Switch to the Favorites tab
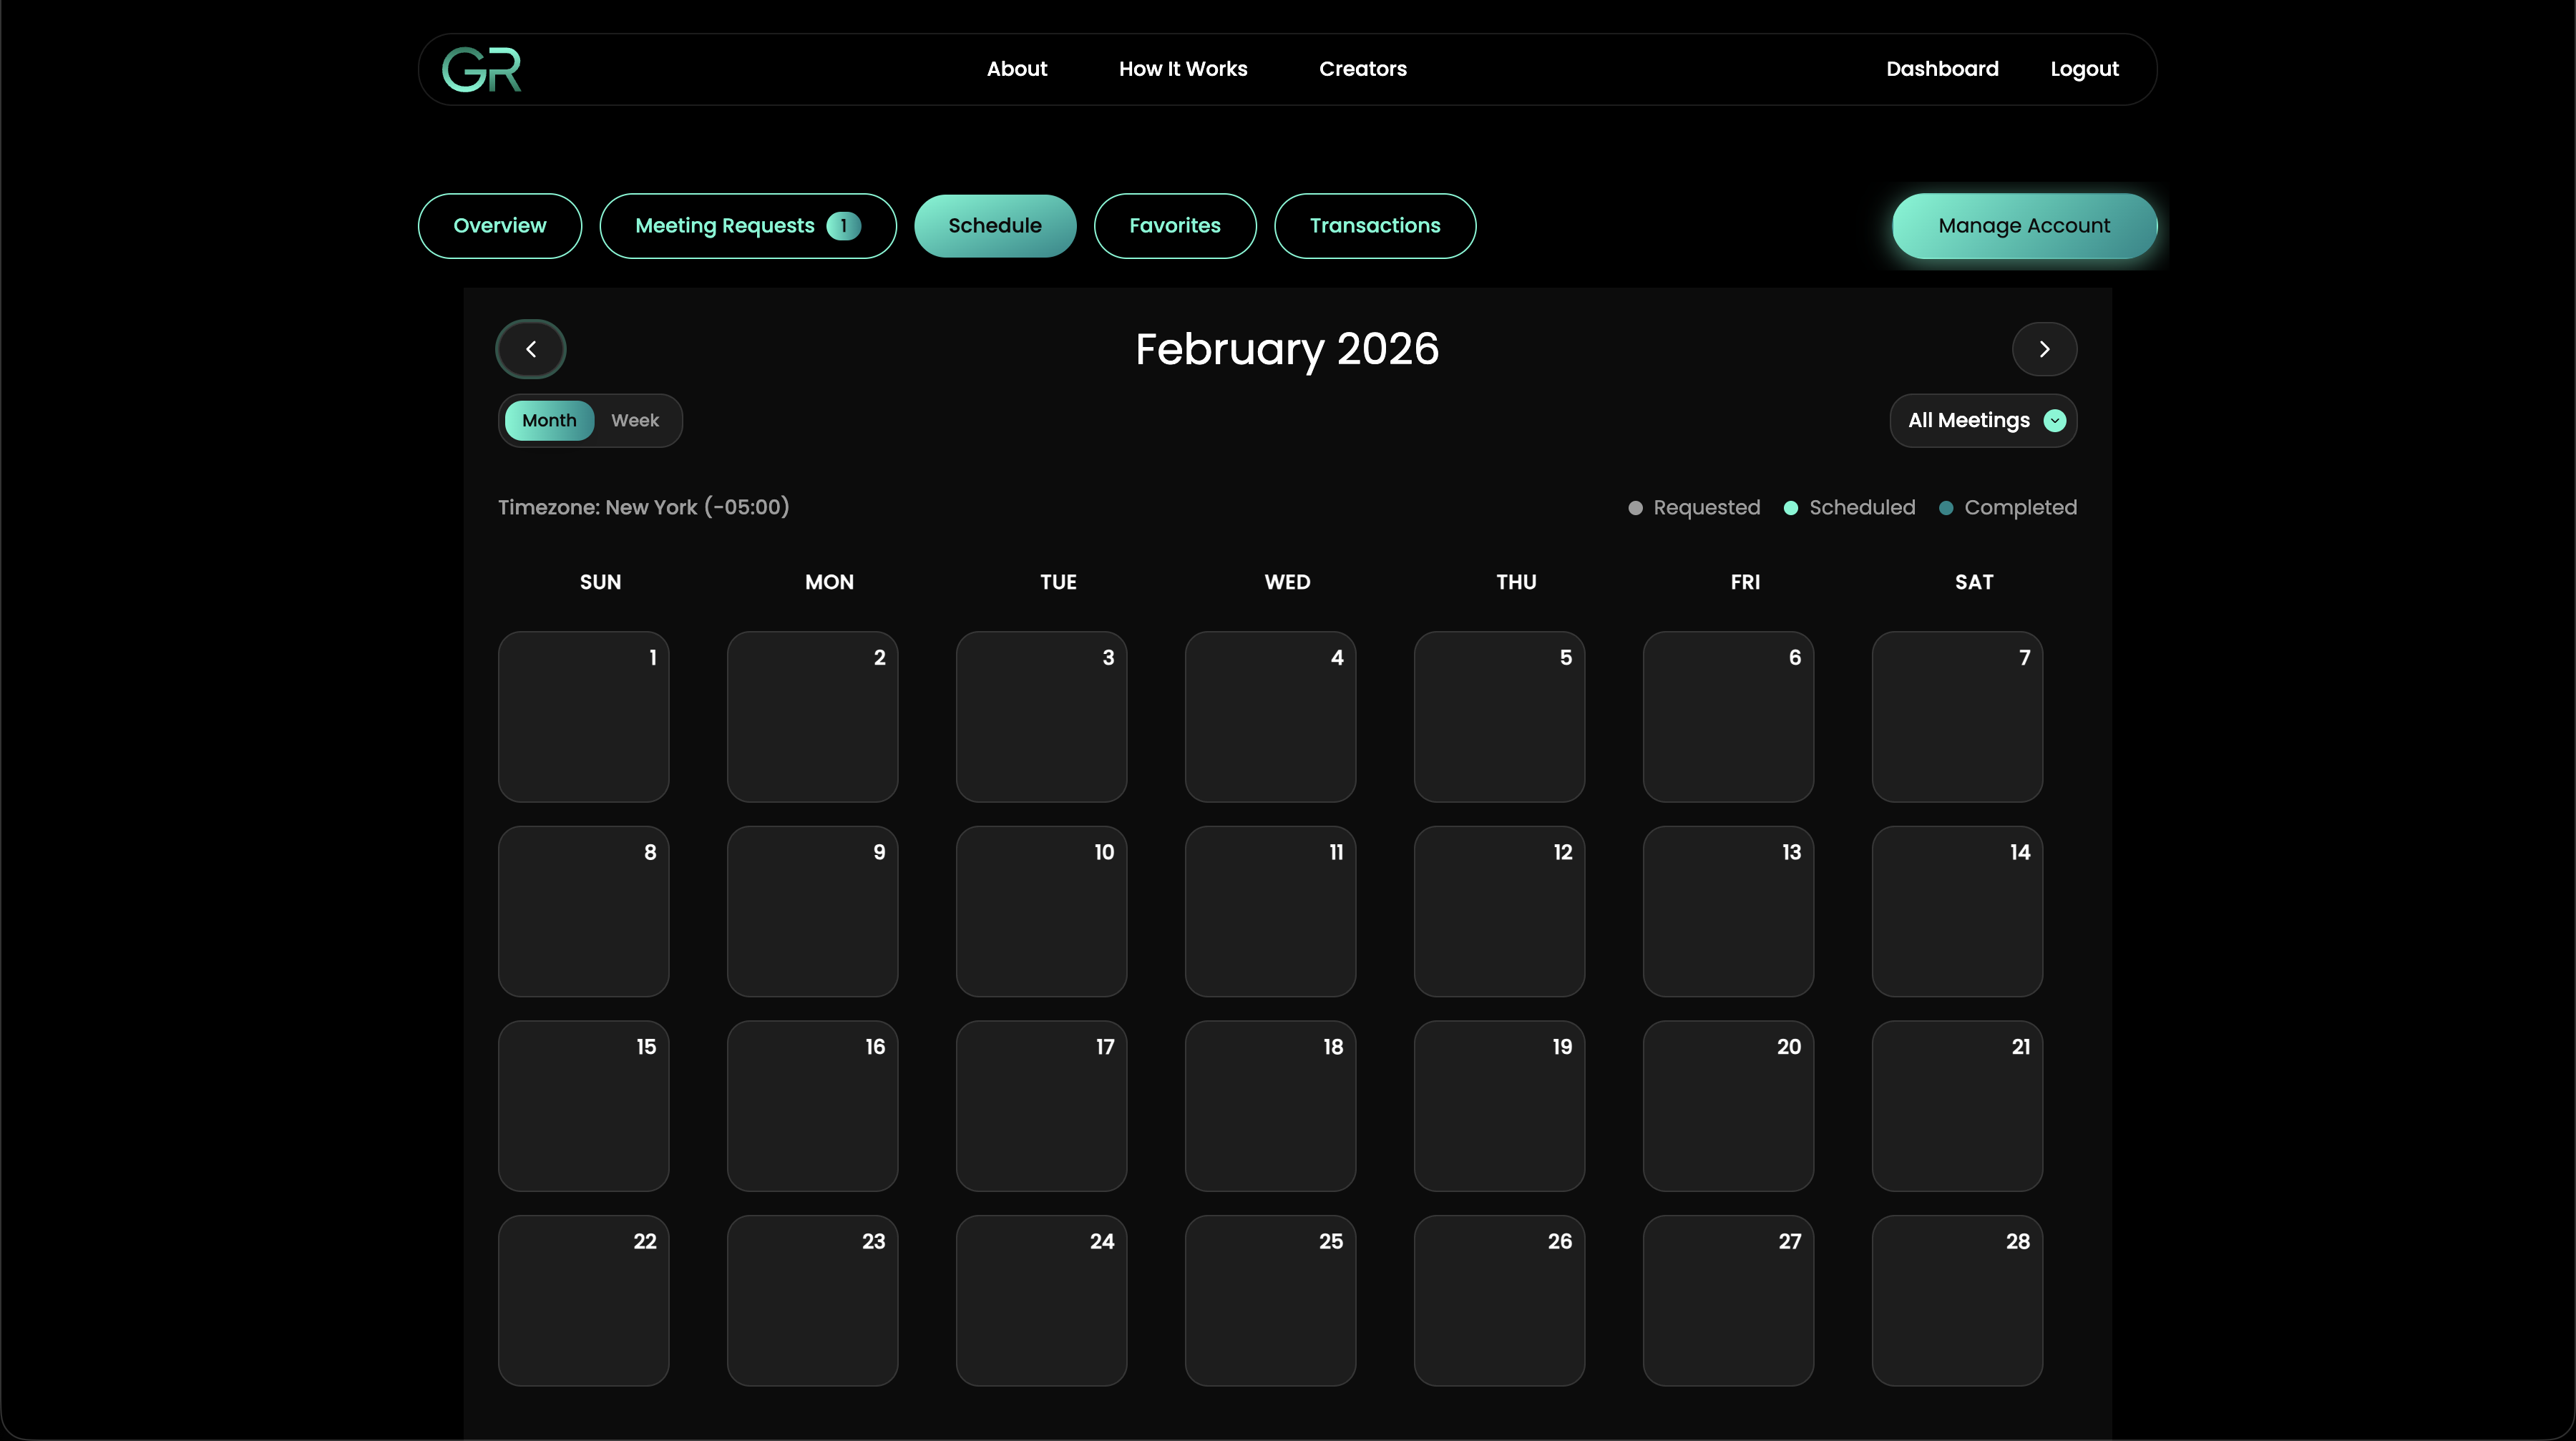 pos(1175,225)
